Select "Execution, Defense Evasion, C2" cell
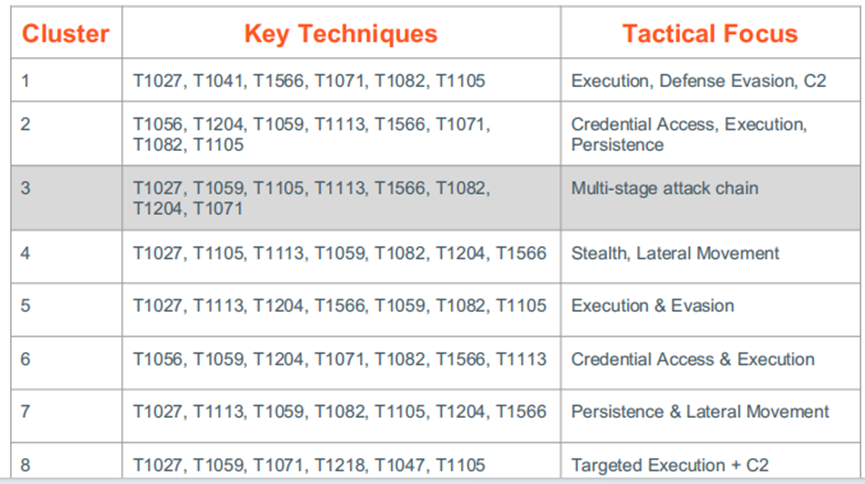Image resolution: width=865 pixels, height=484 pixels. [x=698, y=81]
